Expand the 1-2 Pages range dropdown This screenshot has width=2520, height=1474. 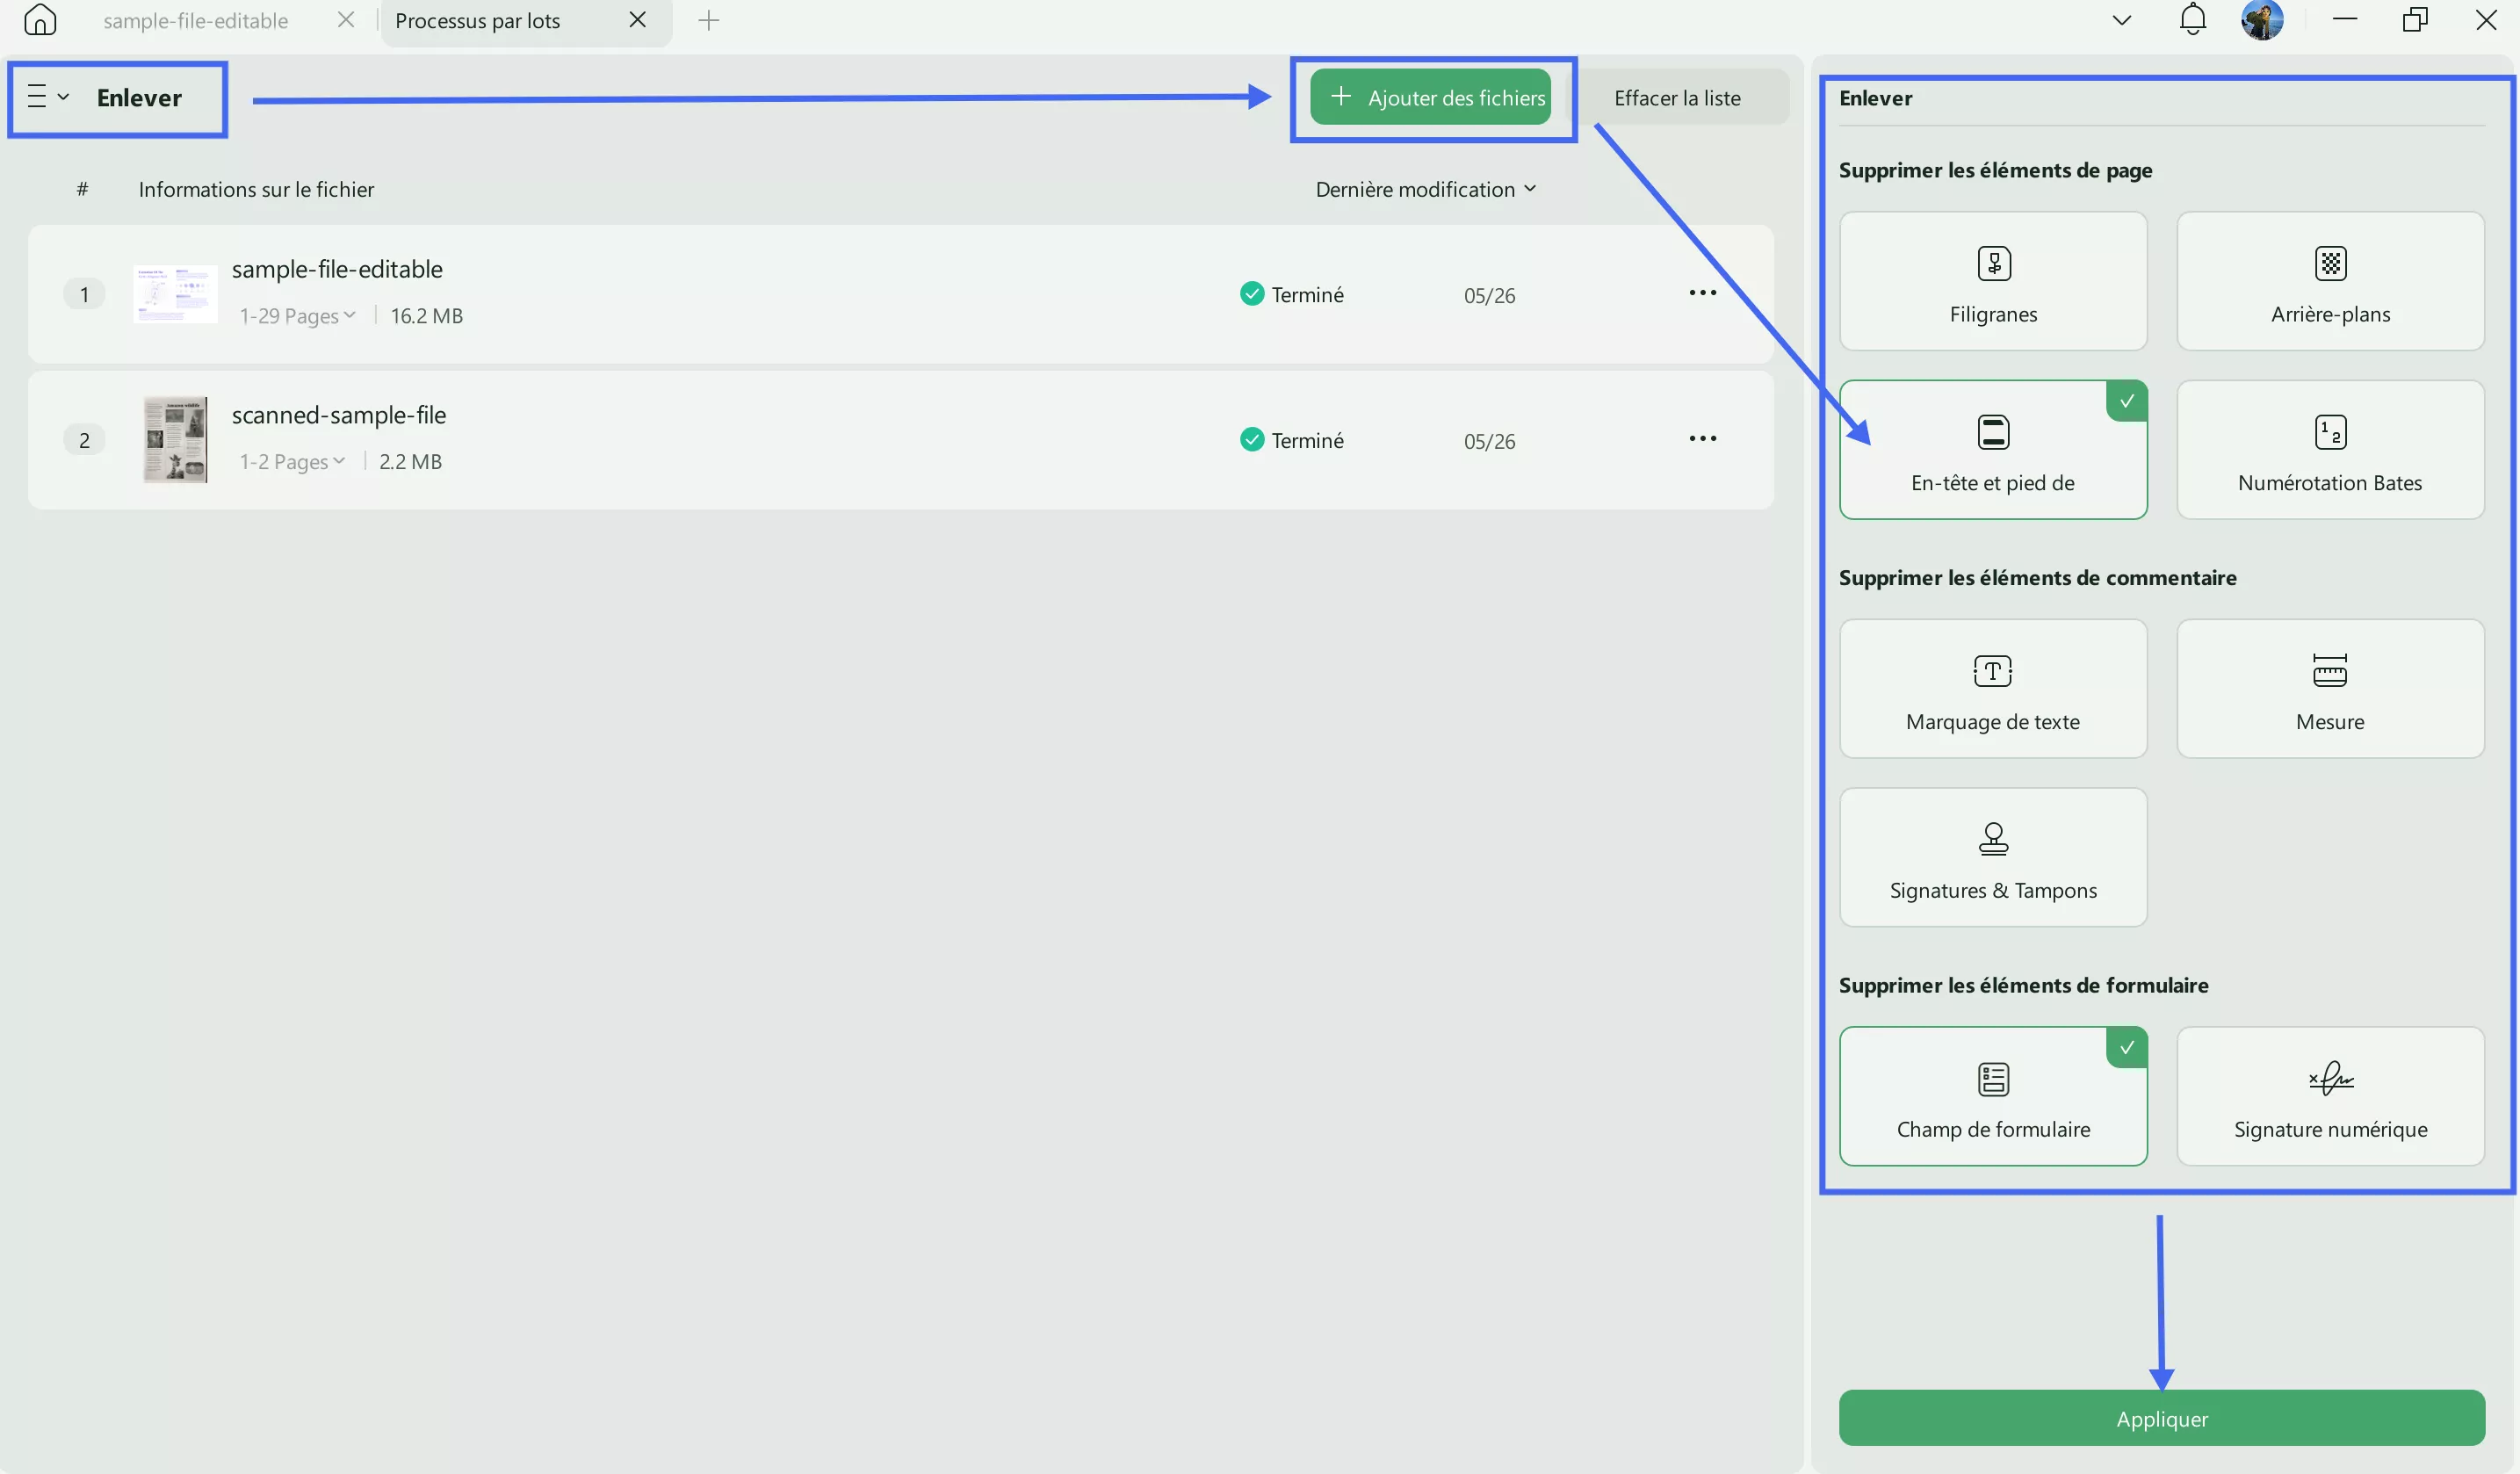[292, 462]
